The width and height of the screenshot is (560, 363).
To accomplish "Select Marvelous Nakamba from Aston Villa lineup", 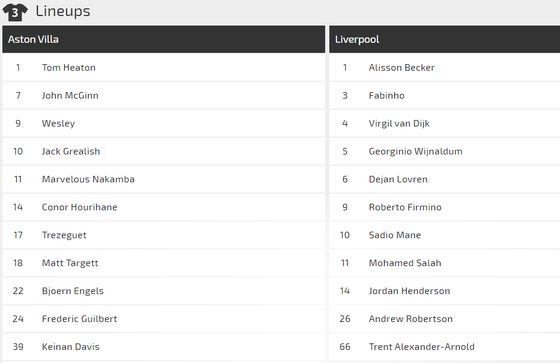I will (88, 179).
